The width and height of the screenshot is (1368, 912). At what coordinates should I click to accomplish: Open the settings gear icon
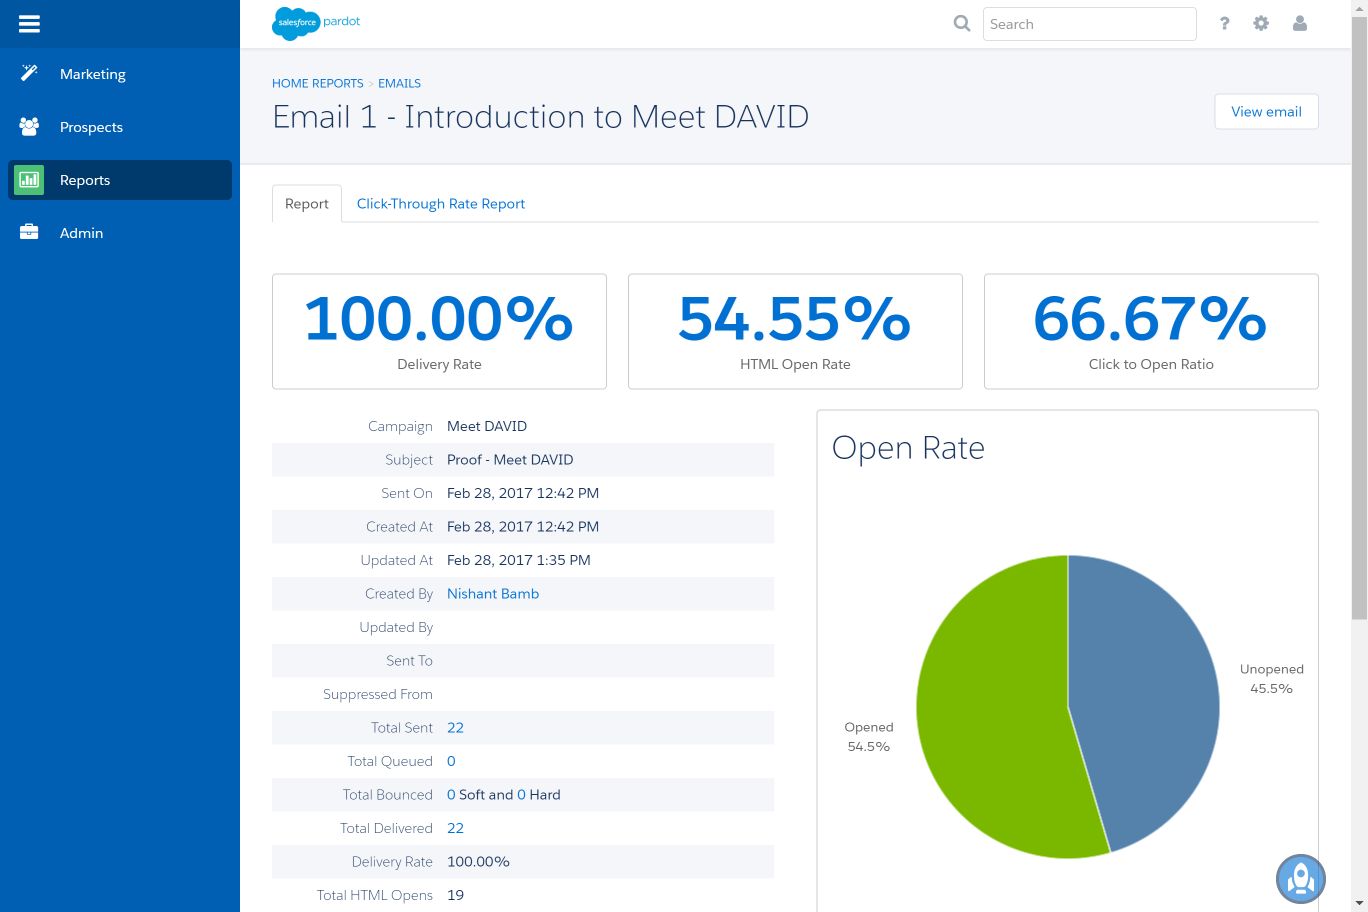pyautogui.click(x=1261, y=23)
